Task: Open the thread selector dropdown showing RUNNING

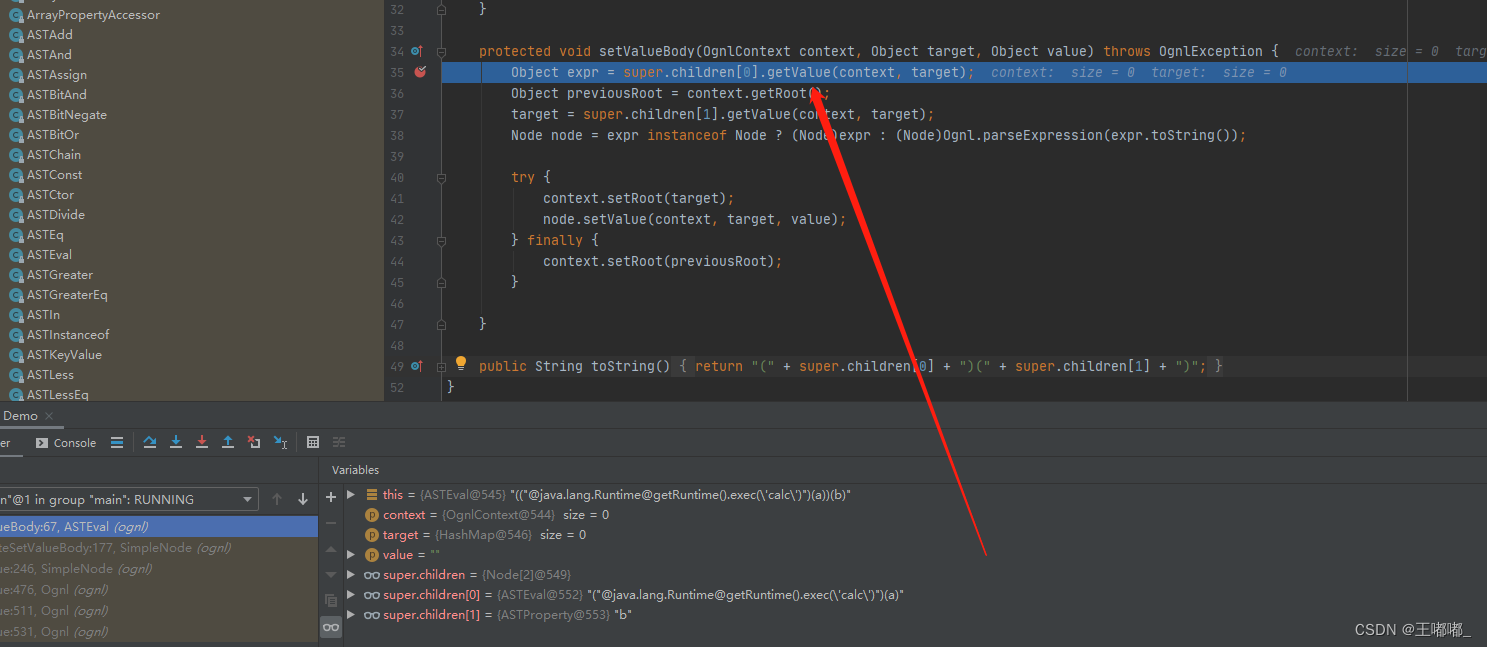Action: point(128,499)
